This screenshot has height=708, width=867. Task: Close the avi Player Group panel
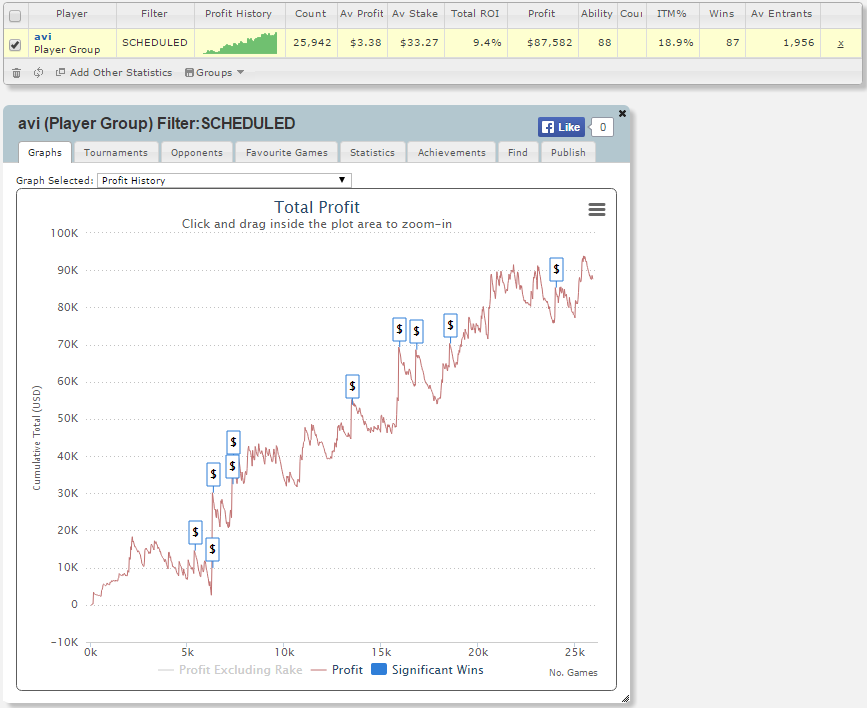point(622,113)
